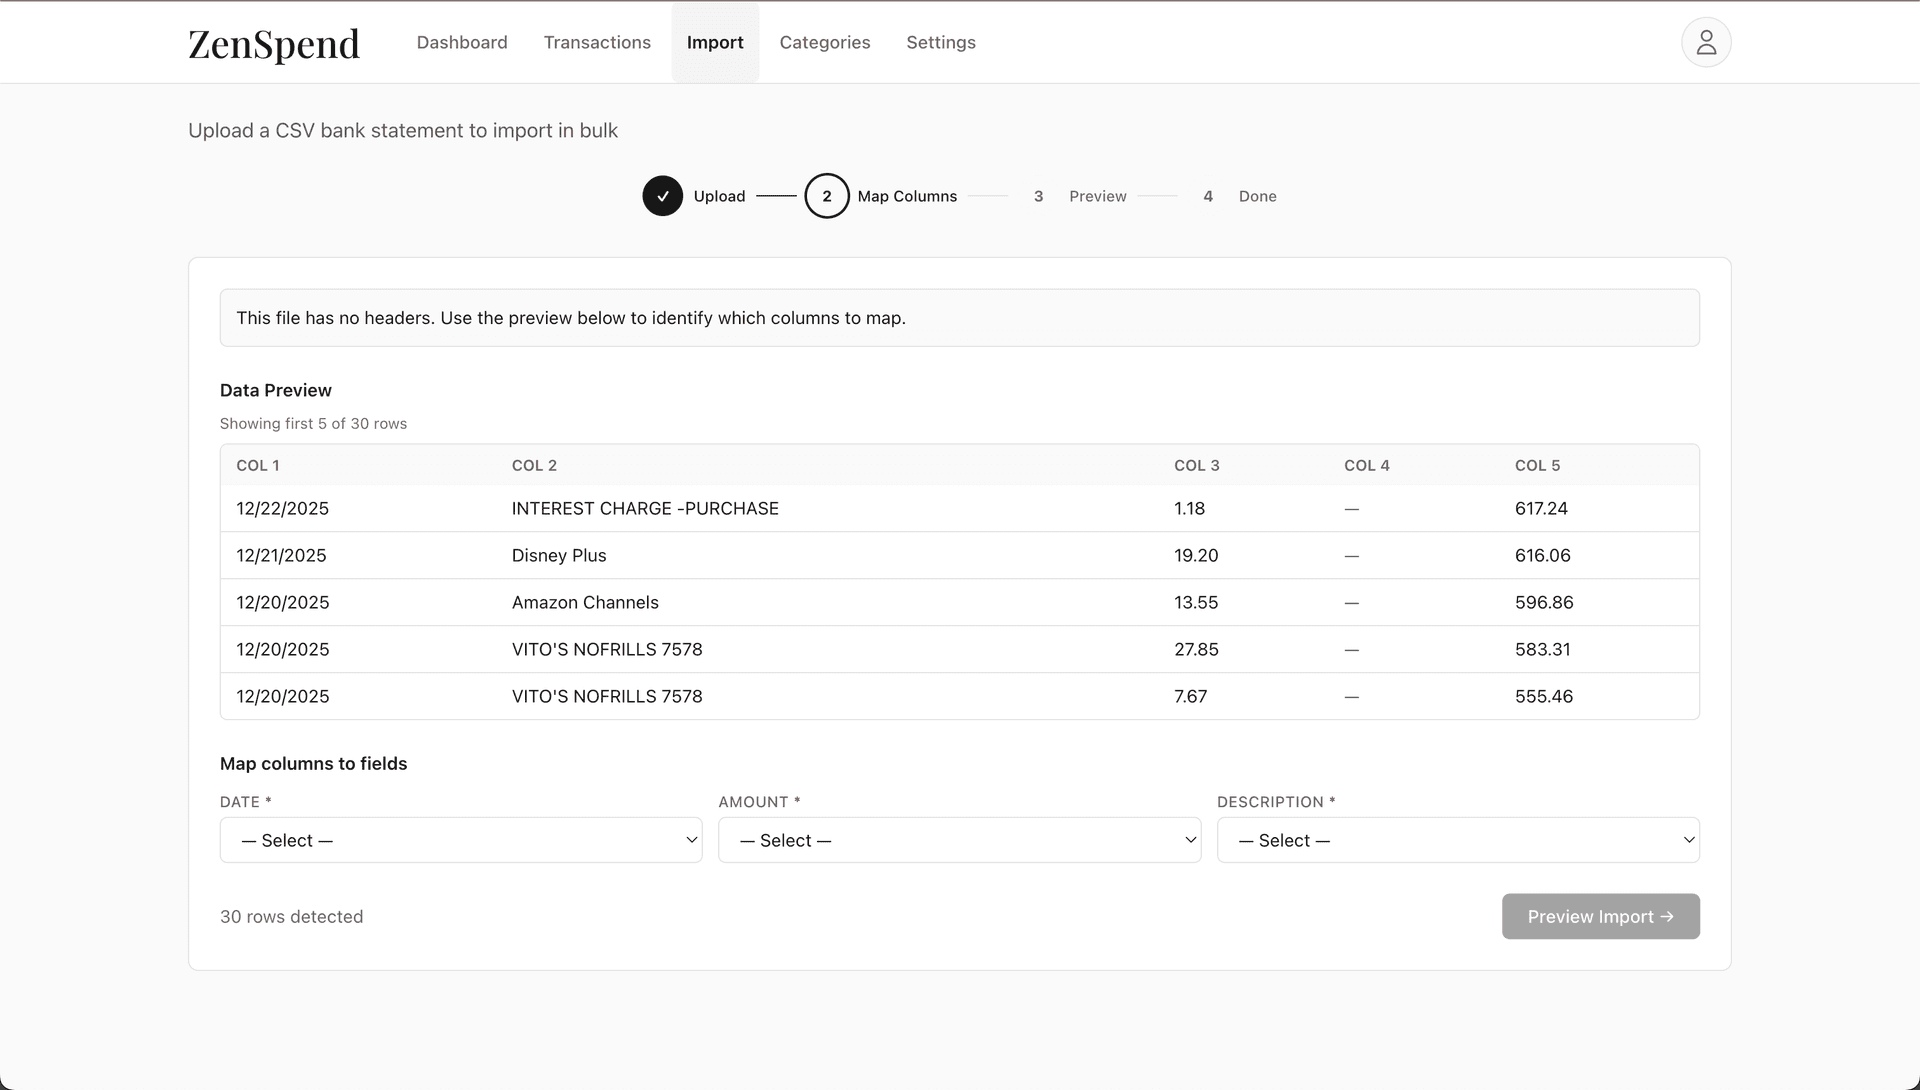This screenshot has width=1920, height=1090.
Task: Open the Transactions tab
Action: (597, 42)
